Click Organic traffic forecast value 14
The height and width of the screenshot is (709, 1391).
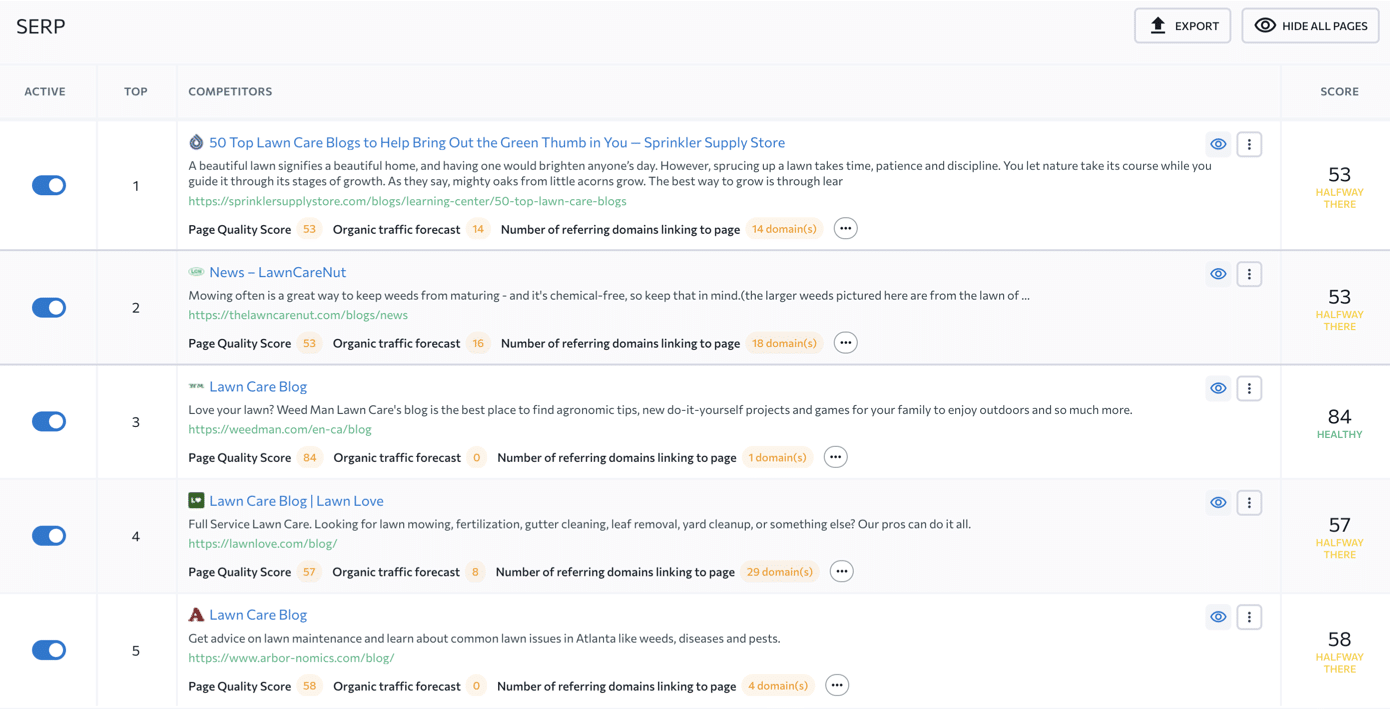tap(478, 229)
